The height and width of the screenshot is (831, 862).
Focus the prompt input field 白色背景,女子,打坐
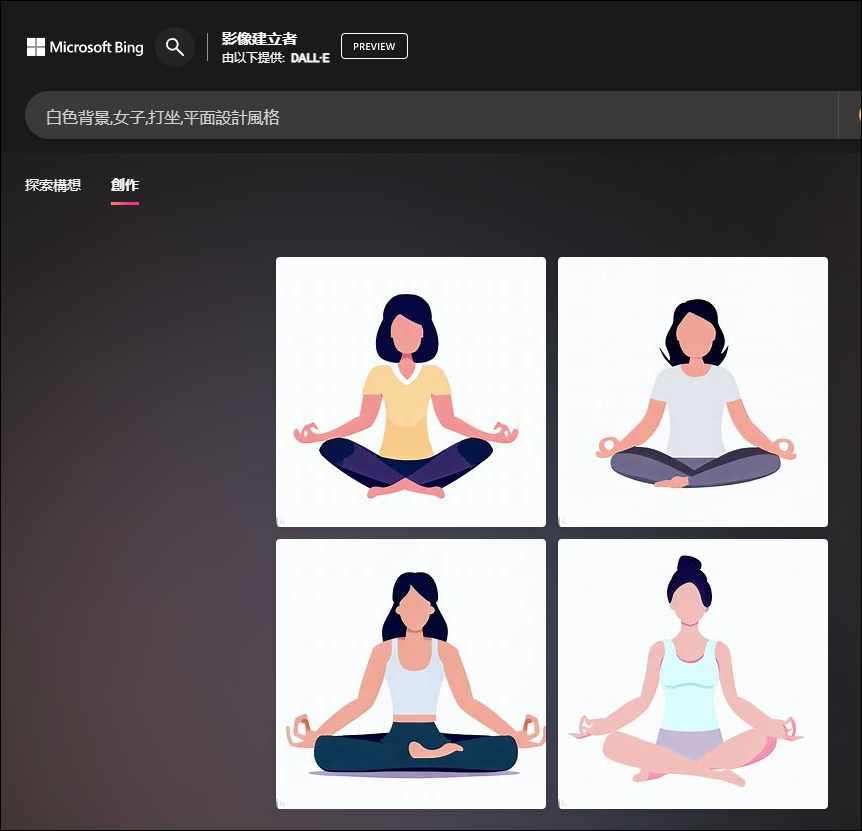432,116
